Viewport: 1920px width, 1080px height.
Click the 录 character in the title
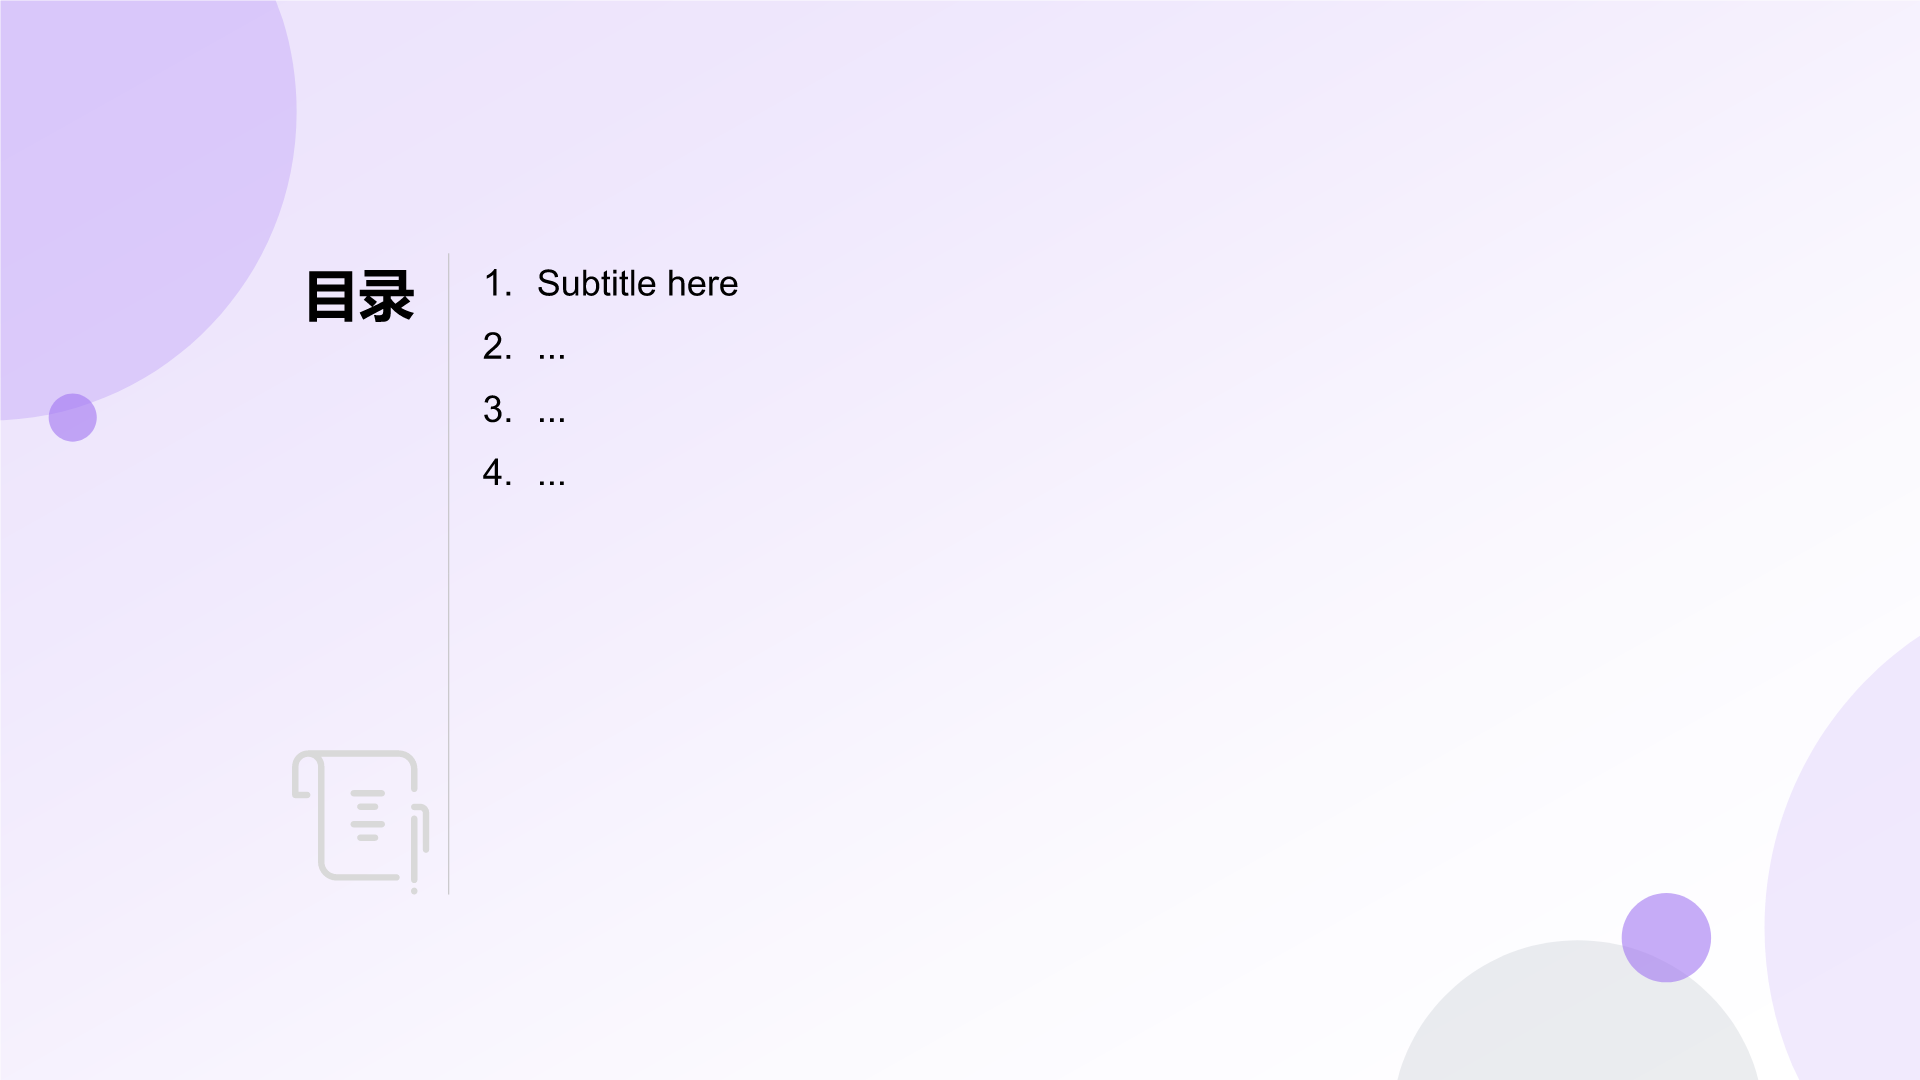(x=387, y=296)
